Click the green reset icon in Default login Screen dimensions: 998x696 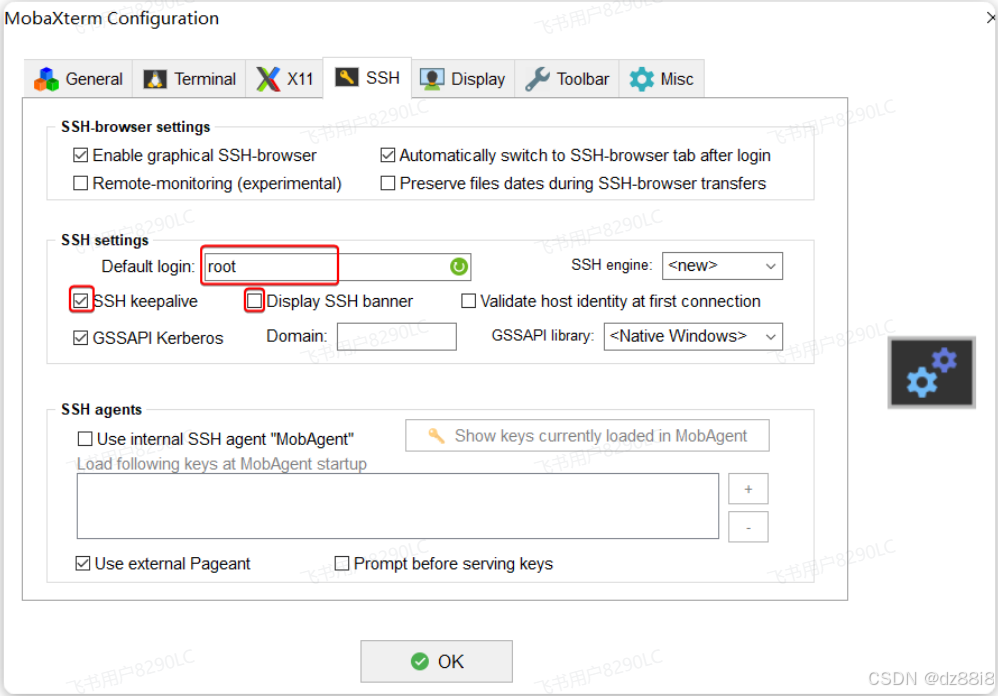pyautogui.click(x=459, y=267)
